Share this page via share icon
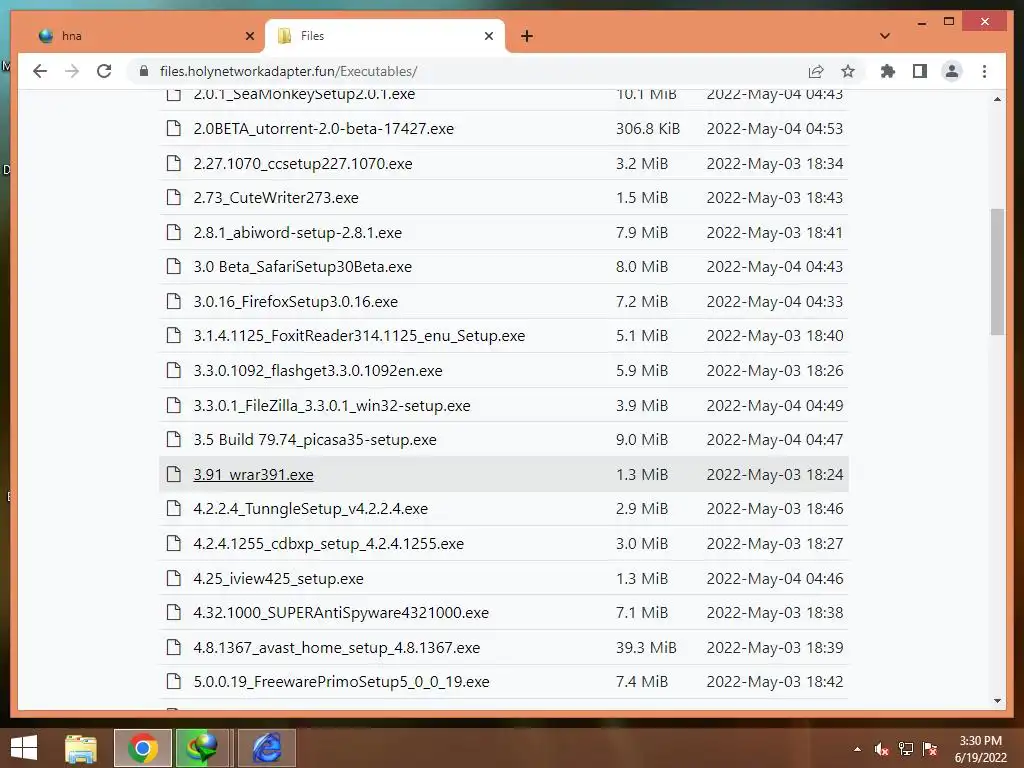 click(x=816, y=71)
